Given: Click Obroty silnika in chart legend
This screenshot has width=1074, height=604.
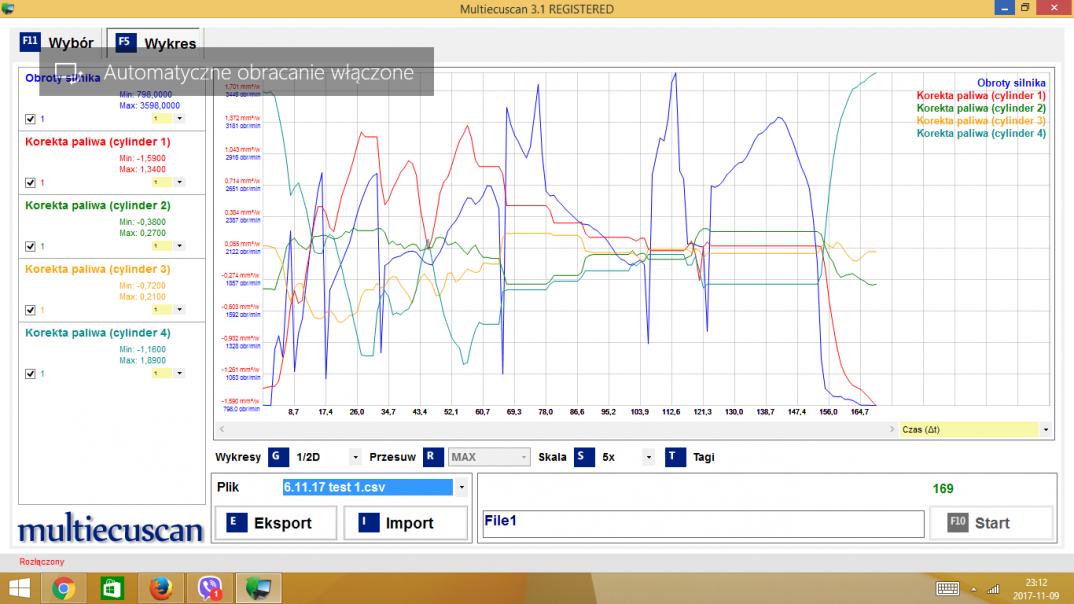Looking at the screenshot, I should pyautogui.click(x=1011, y=83).
